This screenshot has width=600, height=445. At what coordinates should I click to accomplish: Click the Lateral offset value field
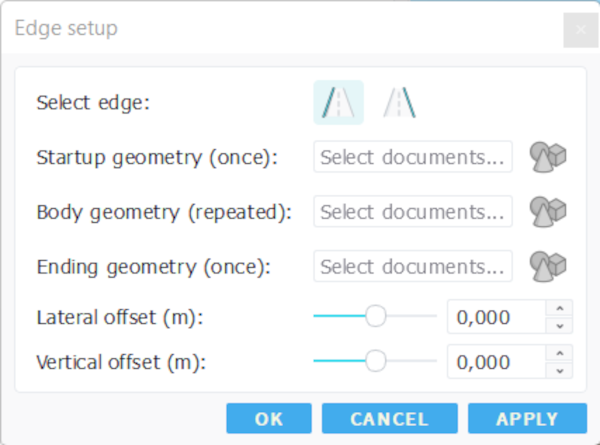496,317
